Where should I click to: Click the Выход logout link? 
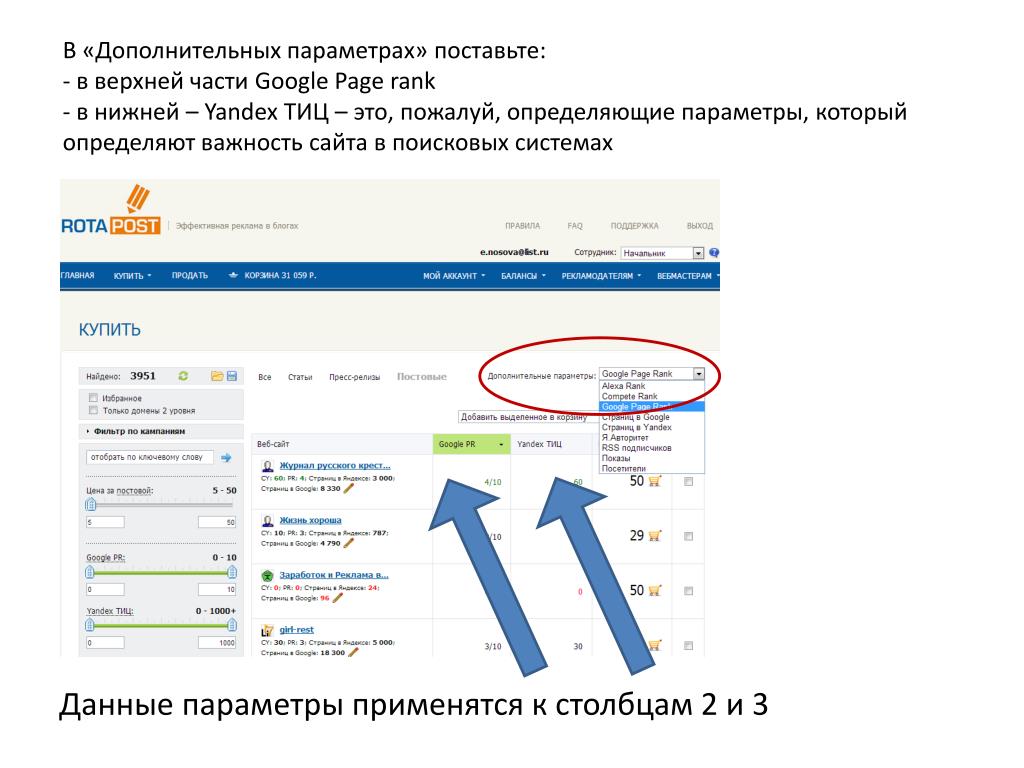point(699,226)
